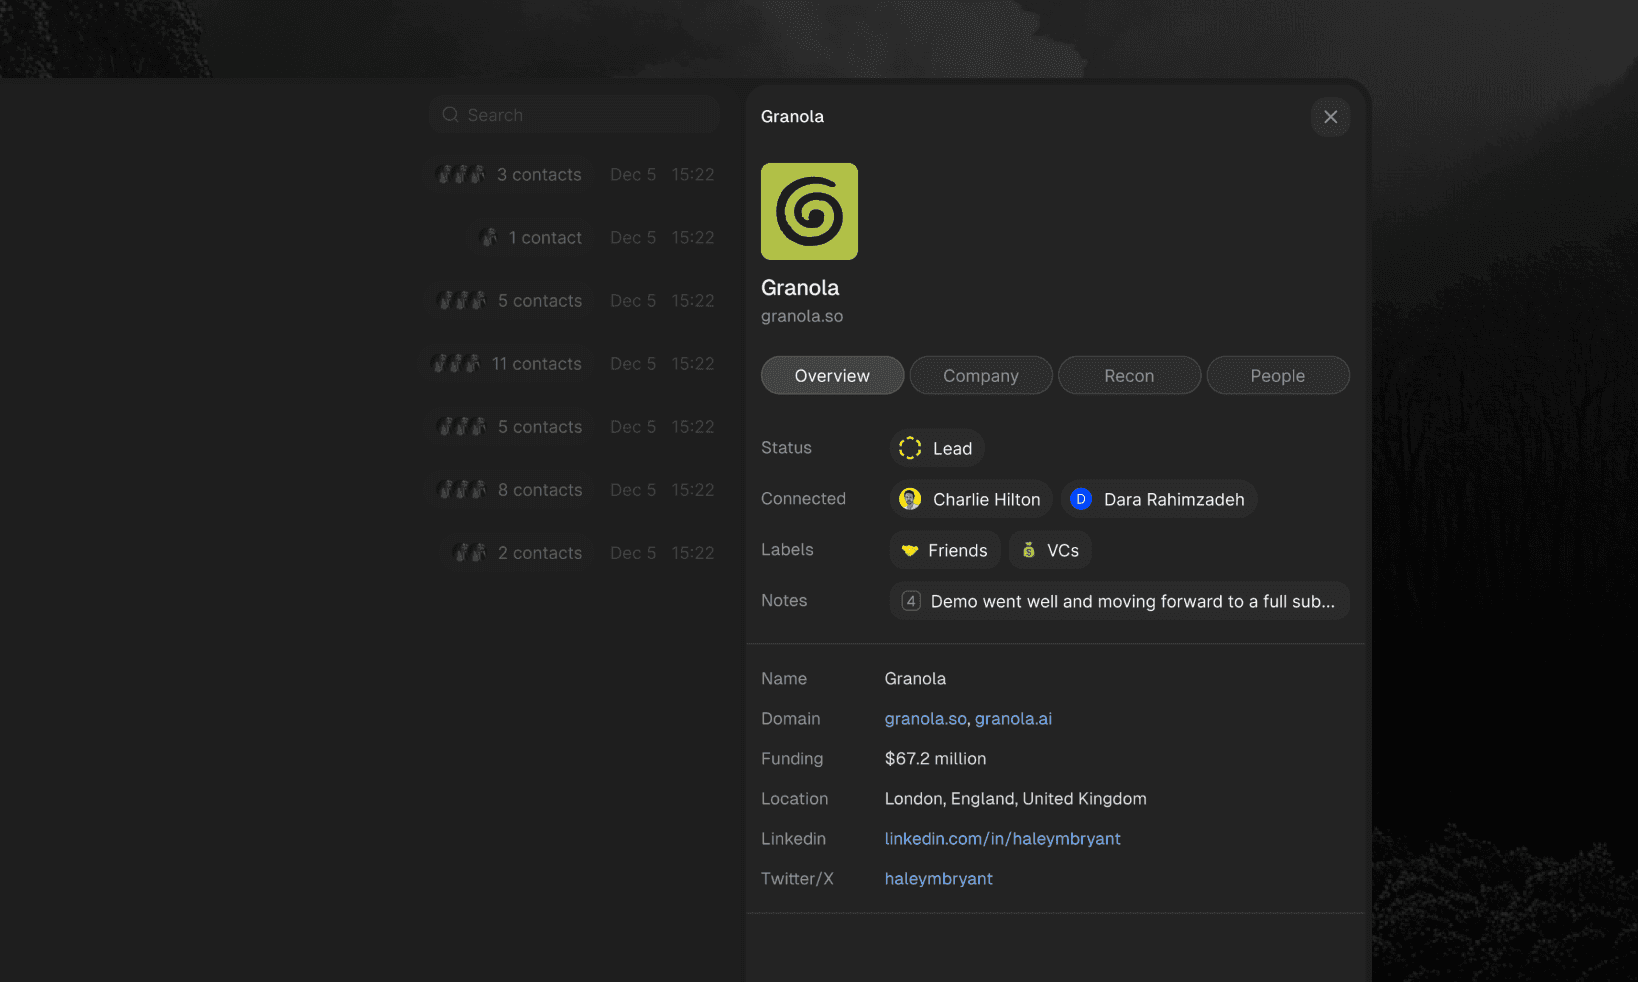Viewport: 1638px width, 982px height.
Task: Click the money bag VCs icon
Action: click(1028, 550)
